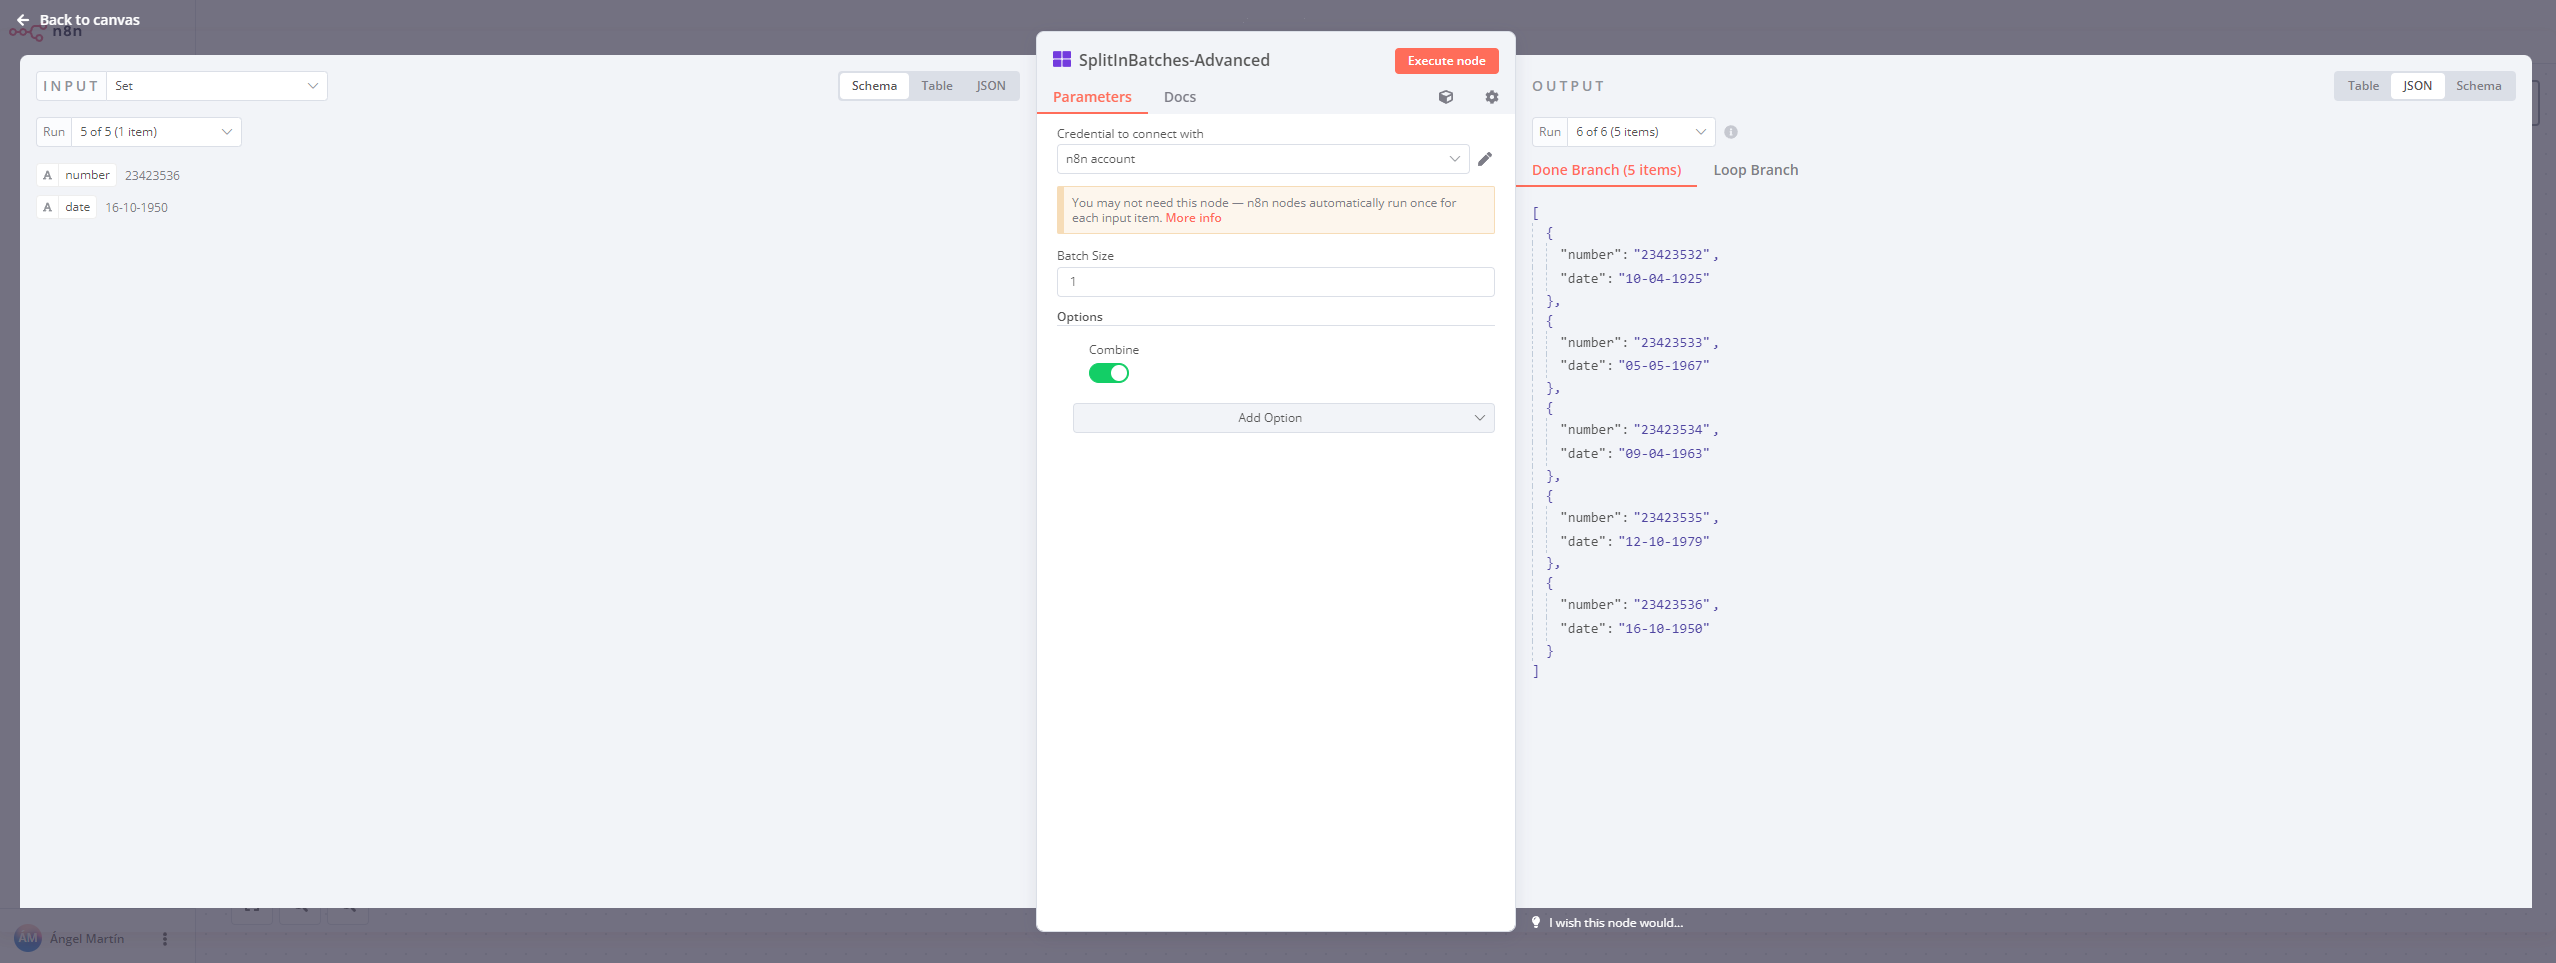Click the Batch Size input field
This screenshot has width=2556, height=963.
(1275, 282)
